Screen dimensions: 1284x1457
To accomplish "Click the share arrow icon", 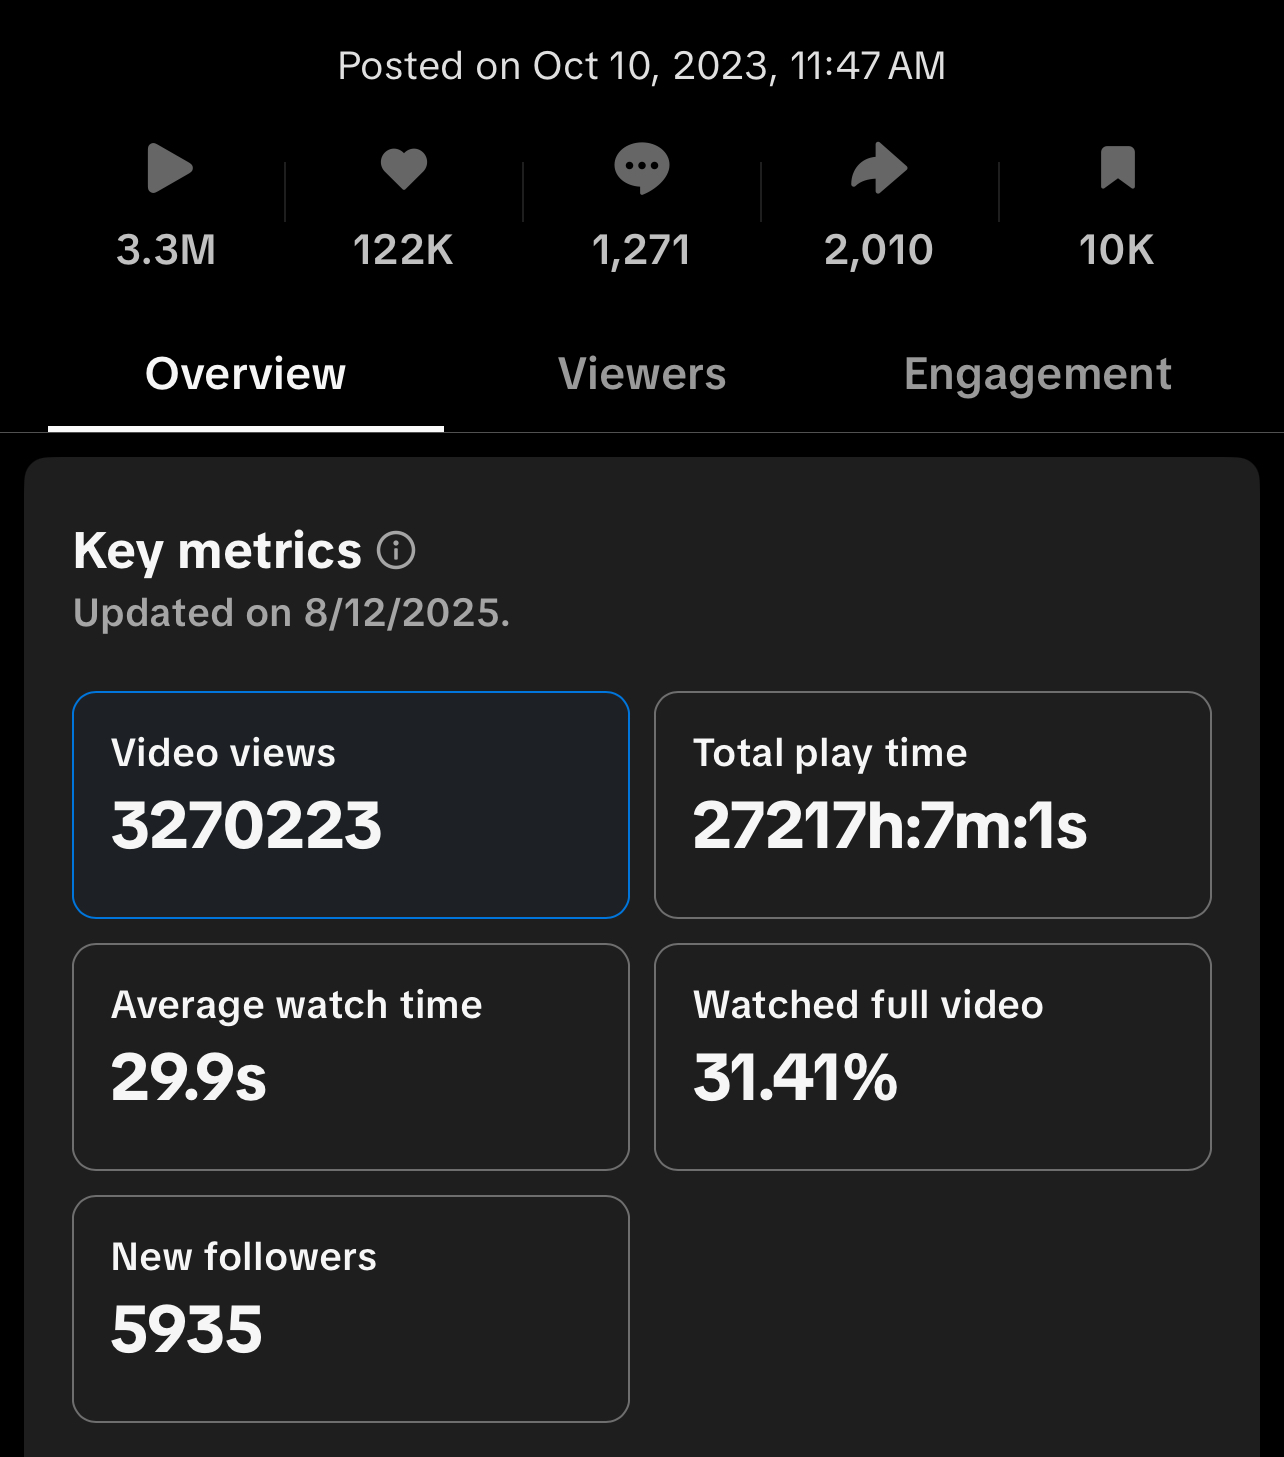I will pyautogui.click(x=879, y=168).
